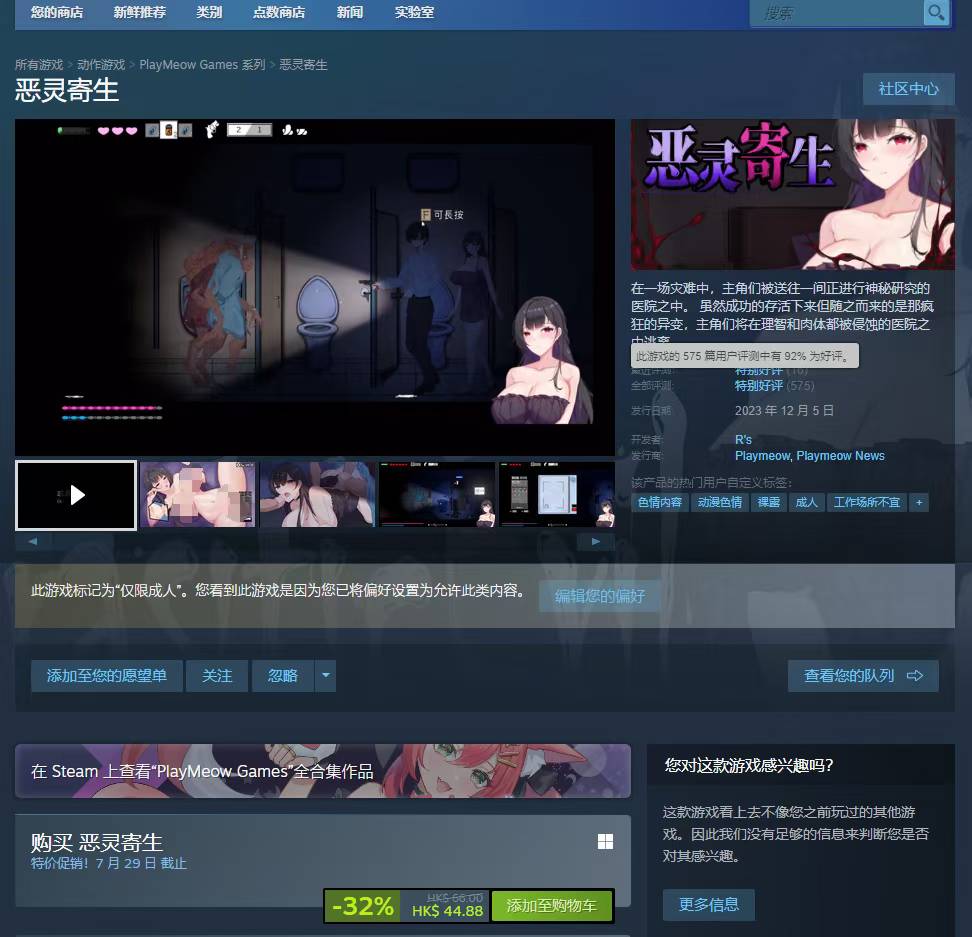Click the thumbnail strip scrollbar track
The width and height of the screenshot is (972, 937).
[x=314, y=541]
